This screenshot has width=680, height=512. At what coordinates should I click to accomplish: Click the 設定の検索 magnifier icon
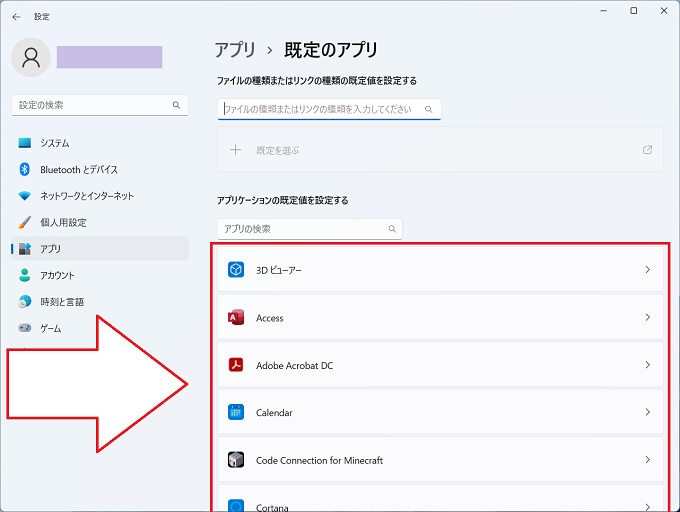tap(176, 105)
